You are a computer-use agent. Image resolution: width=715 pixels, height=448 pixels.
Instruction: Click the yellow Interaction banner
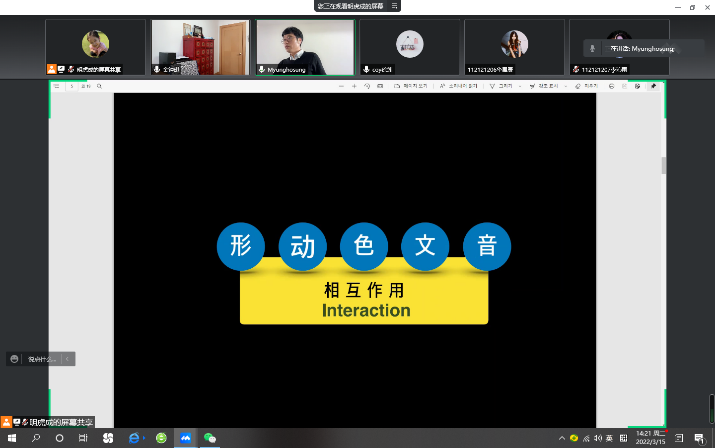tap(364, 299)
